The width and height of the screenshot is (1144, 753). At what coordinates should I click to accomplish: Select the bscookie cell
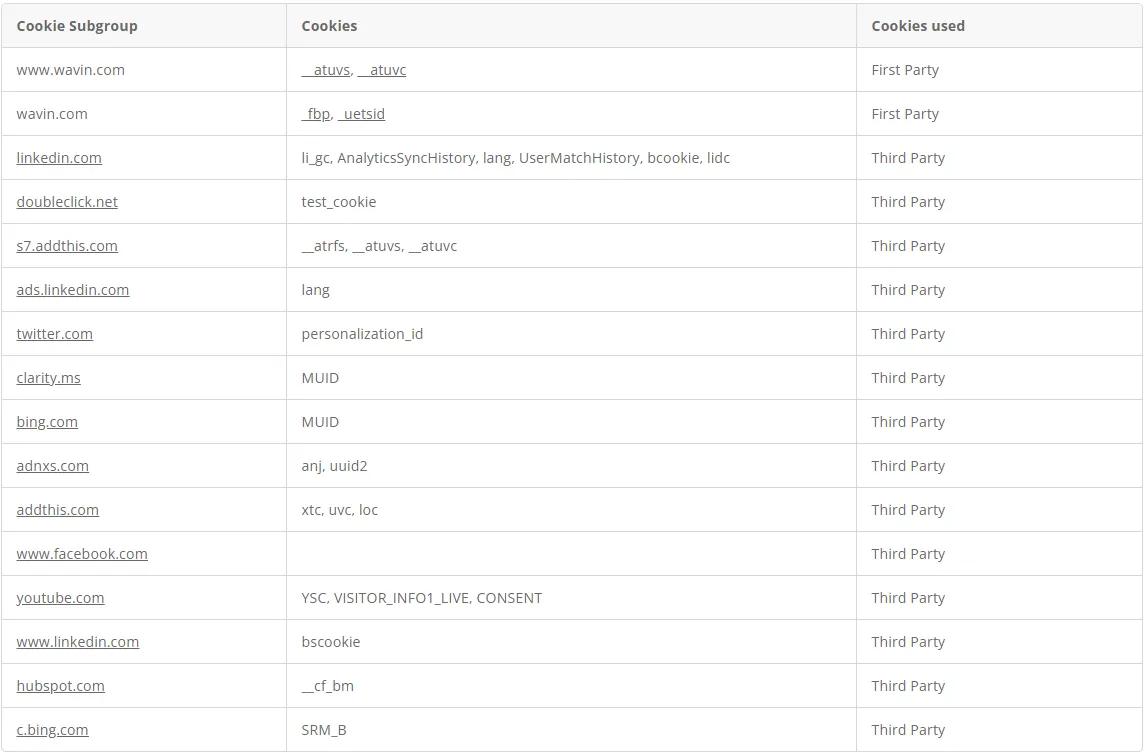point(571,642)
